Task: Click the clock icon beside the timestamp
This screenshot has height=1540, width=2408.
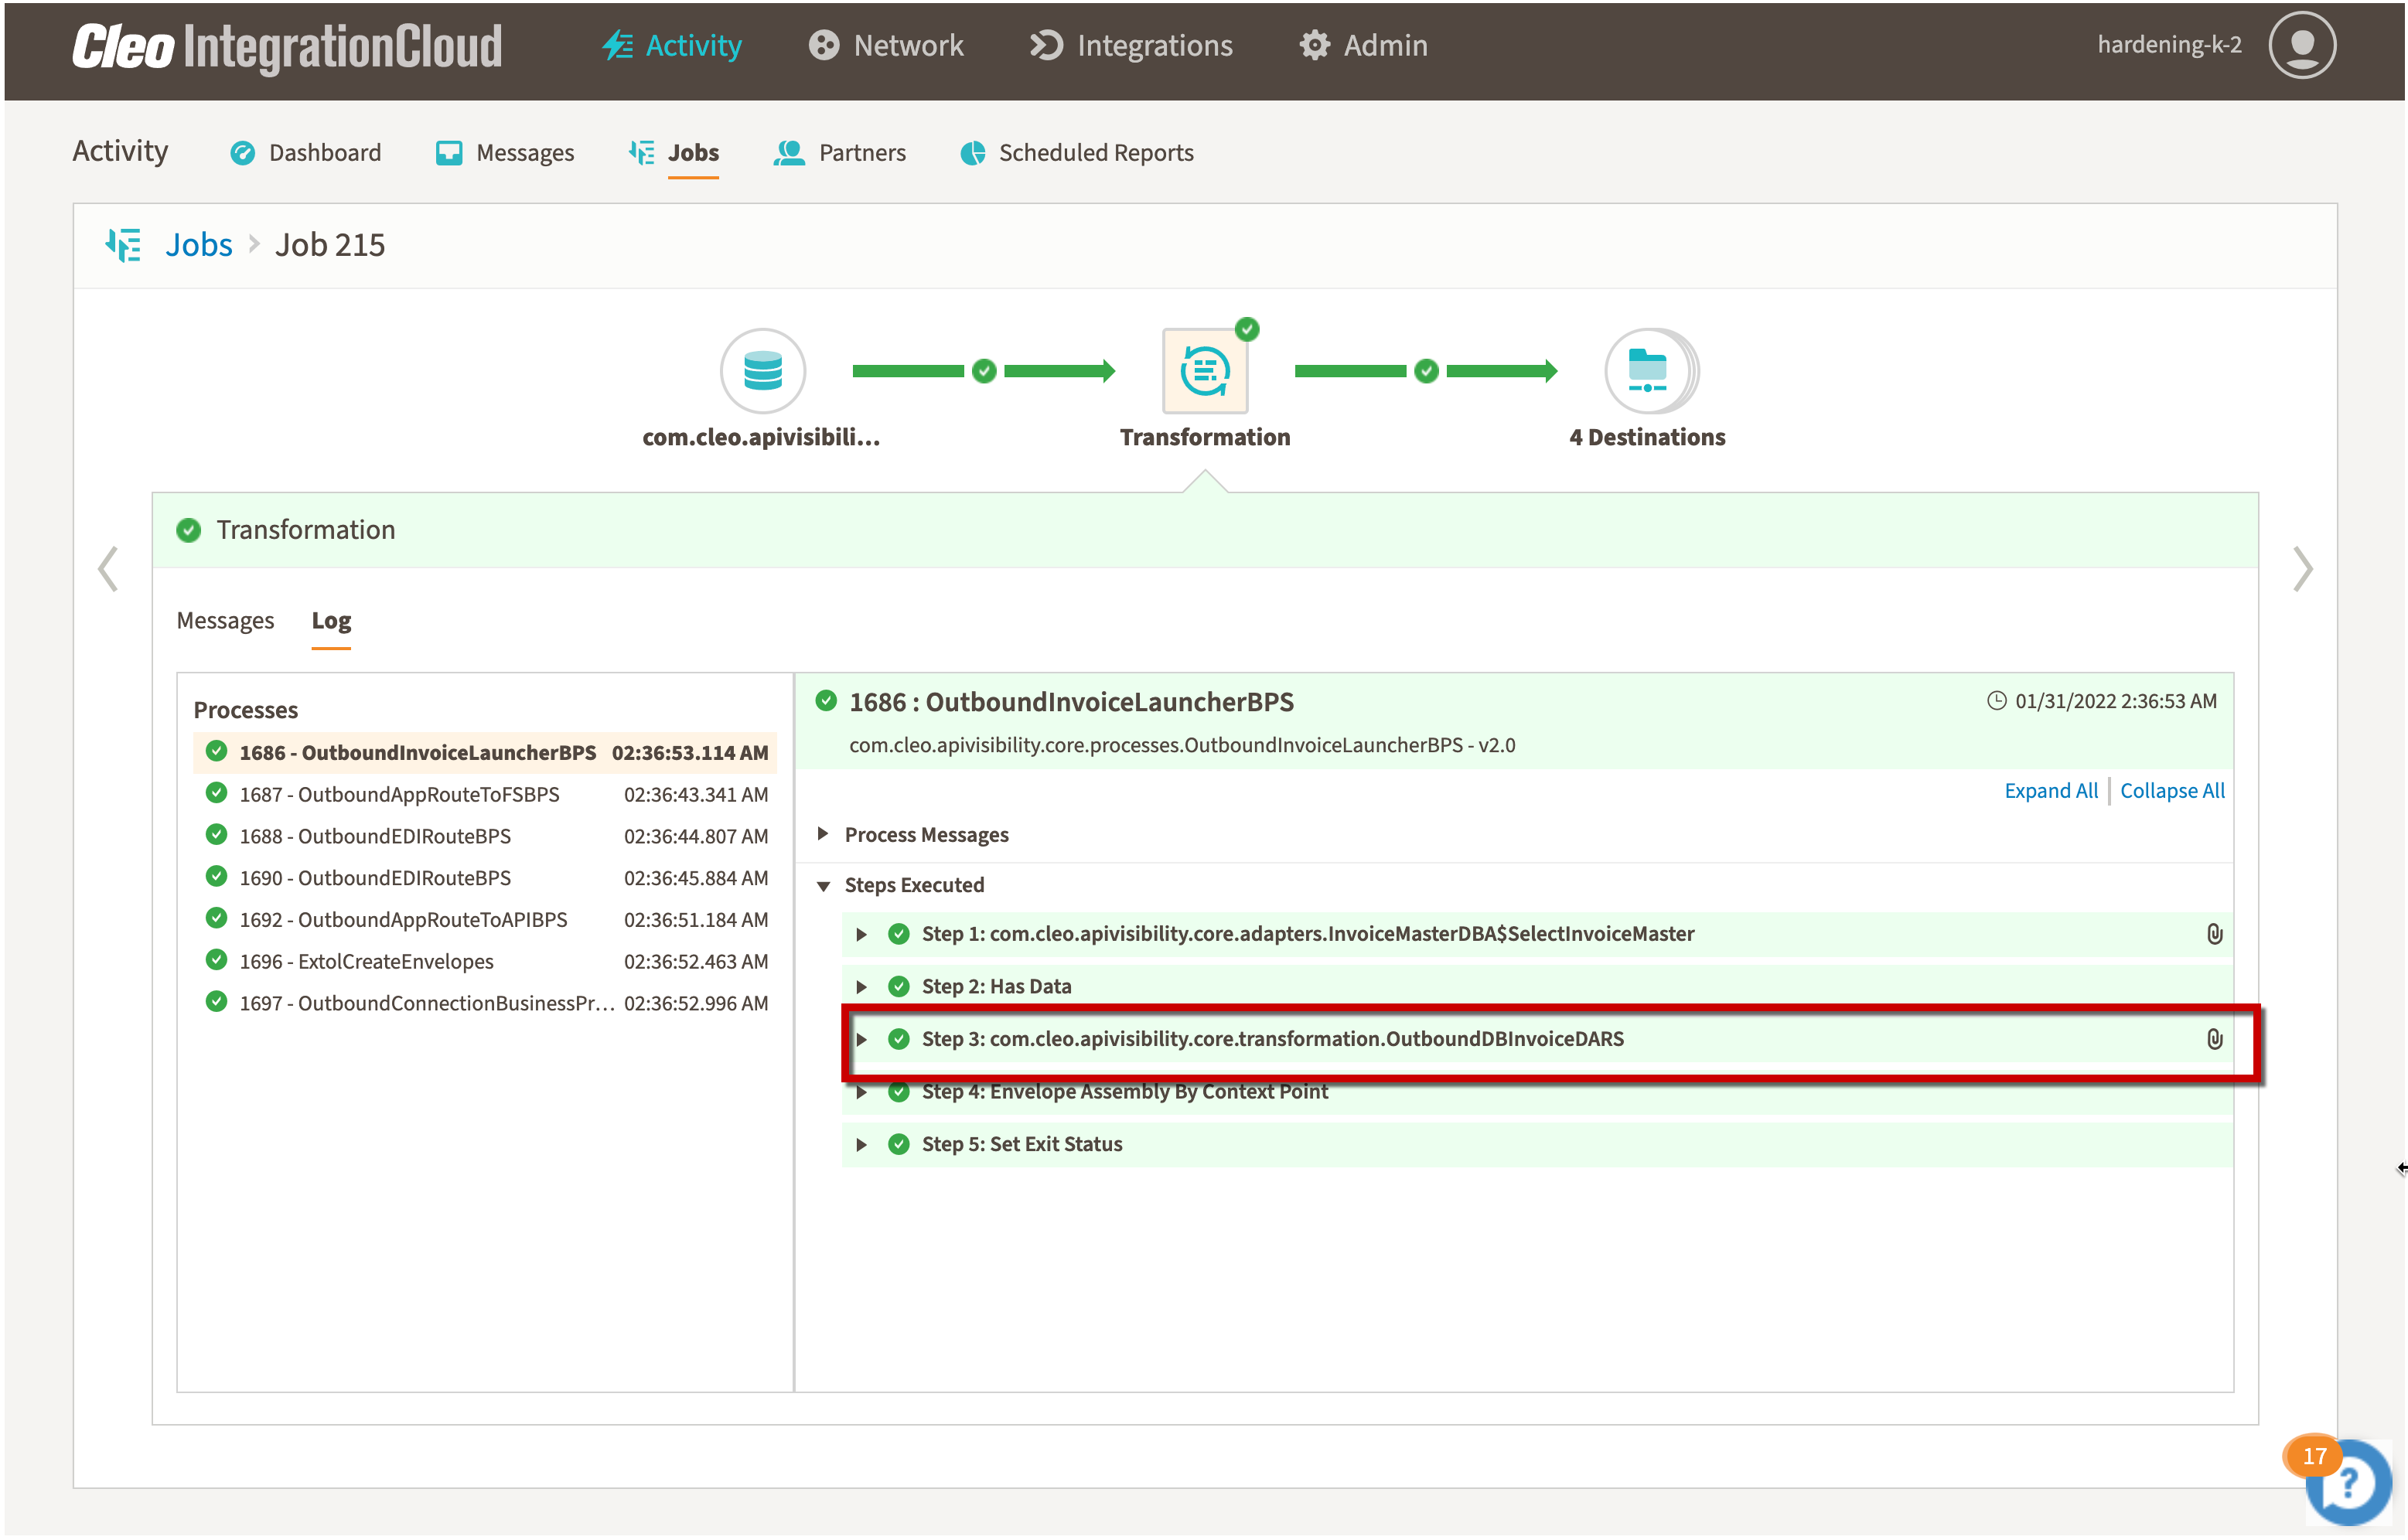Action: click(1996, 701)
